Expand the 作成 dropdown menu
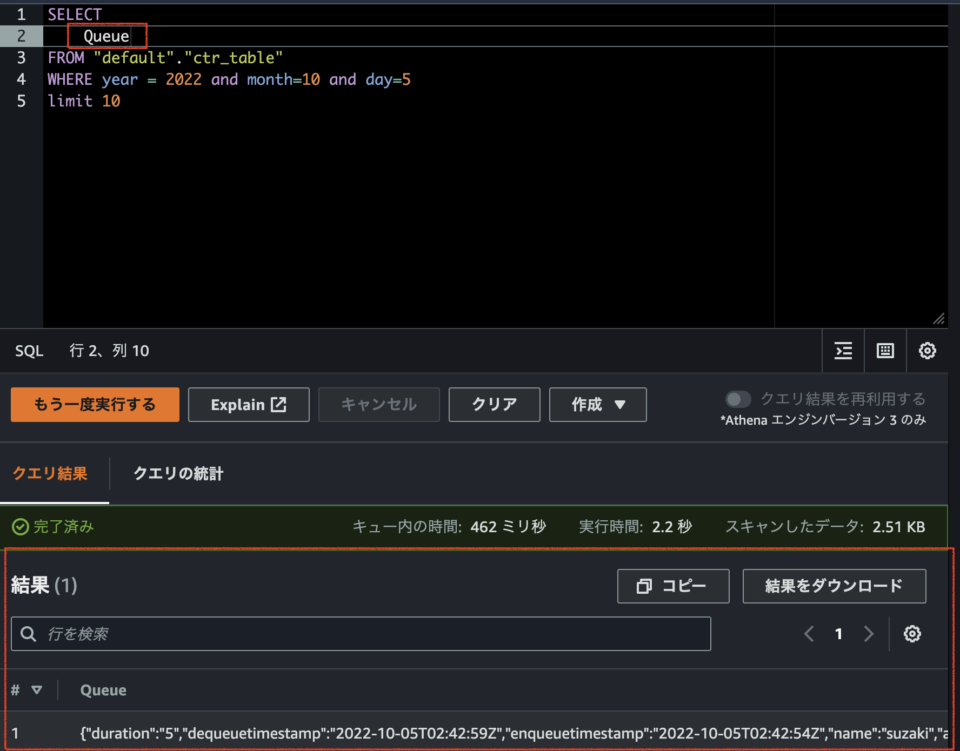The width and height of the screenshot is (960, 751). 598,405
